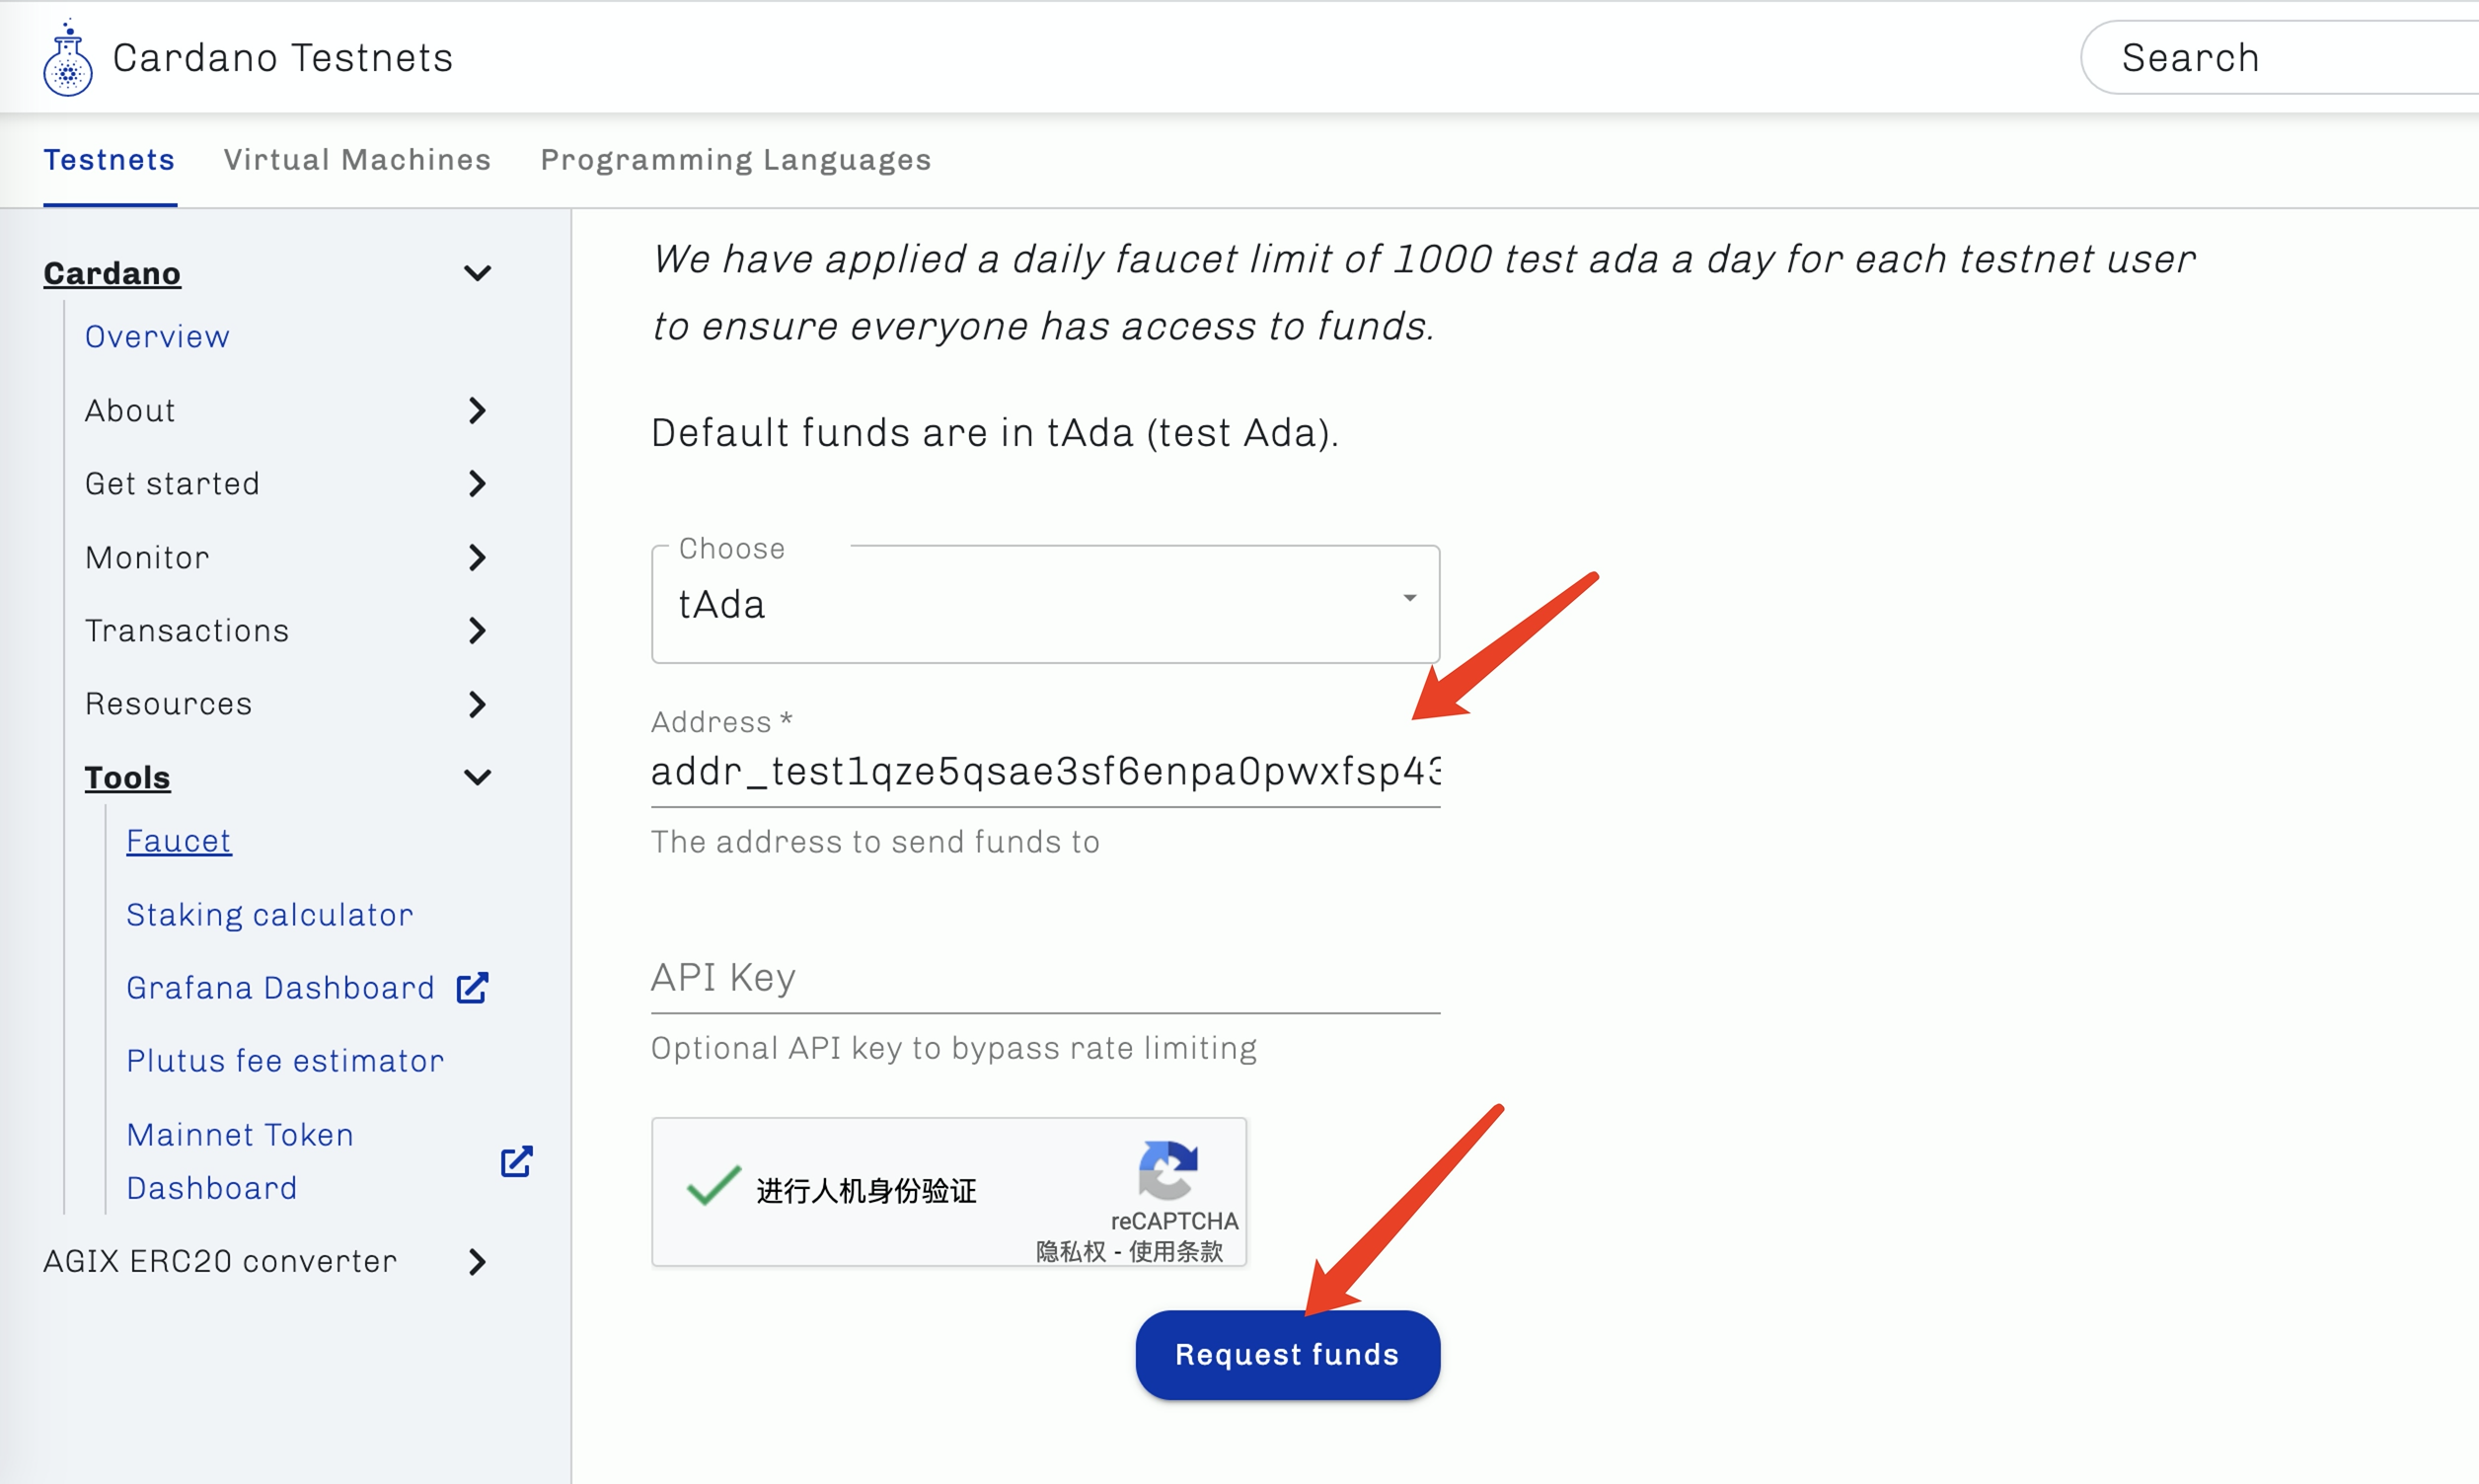Open the Choose tAda dropdown
Screen dimensions: 2479x1484
tap(1045, 604)
